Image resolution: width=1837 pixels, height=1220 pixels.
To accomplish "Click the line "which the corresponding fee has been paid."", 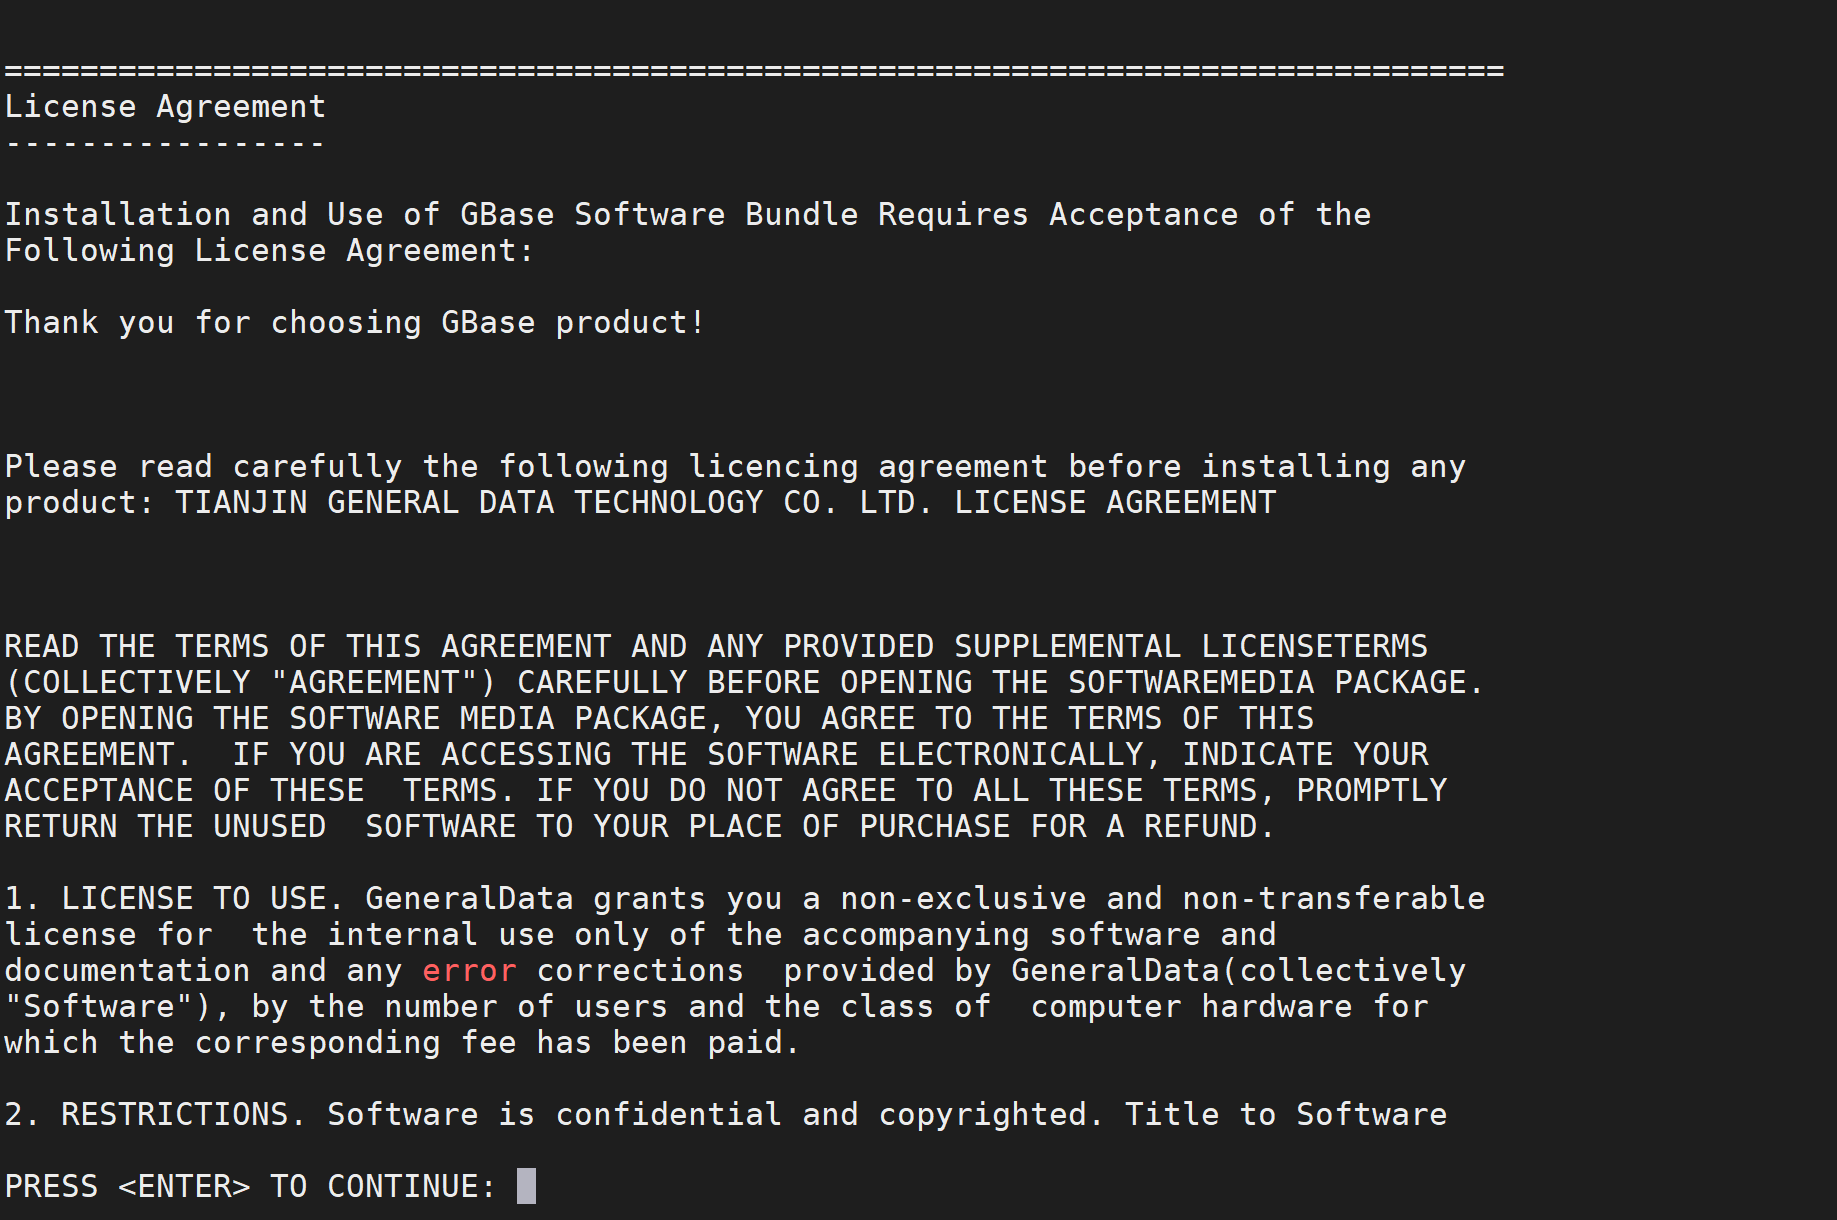I will tap(402, 1043).
